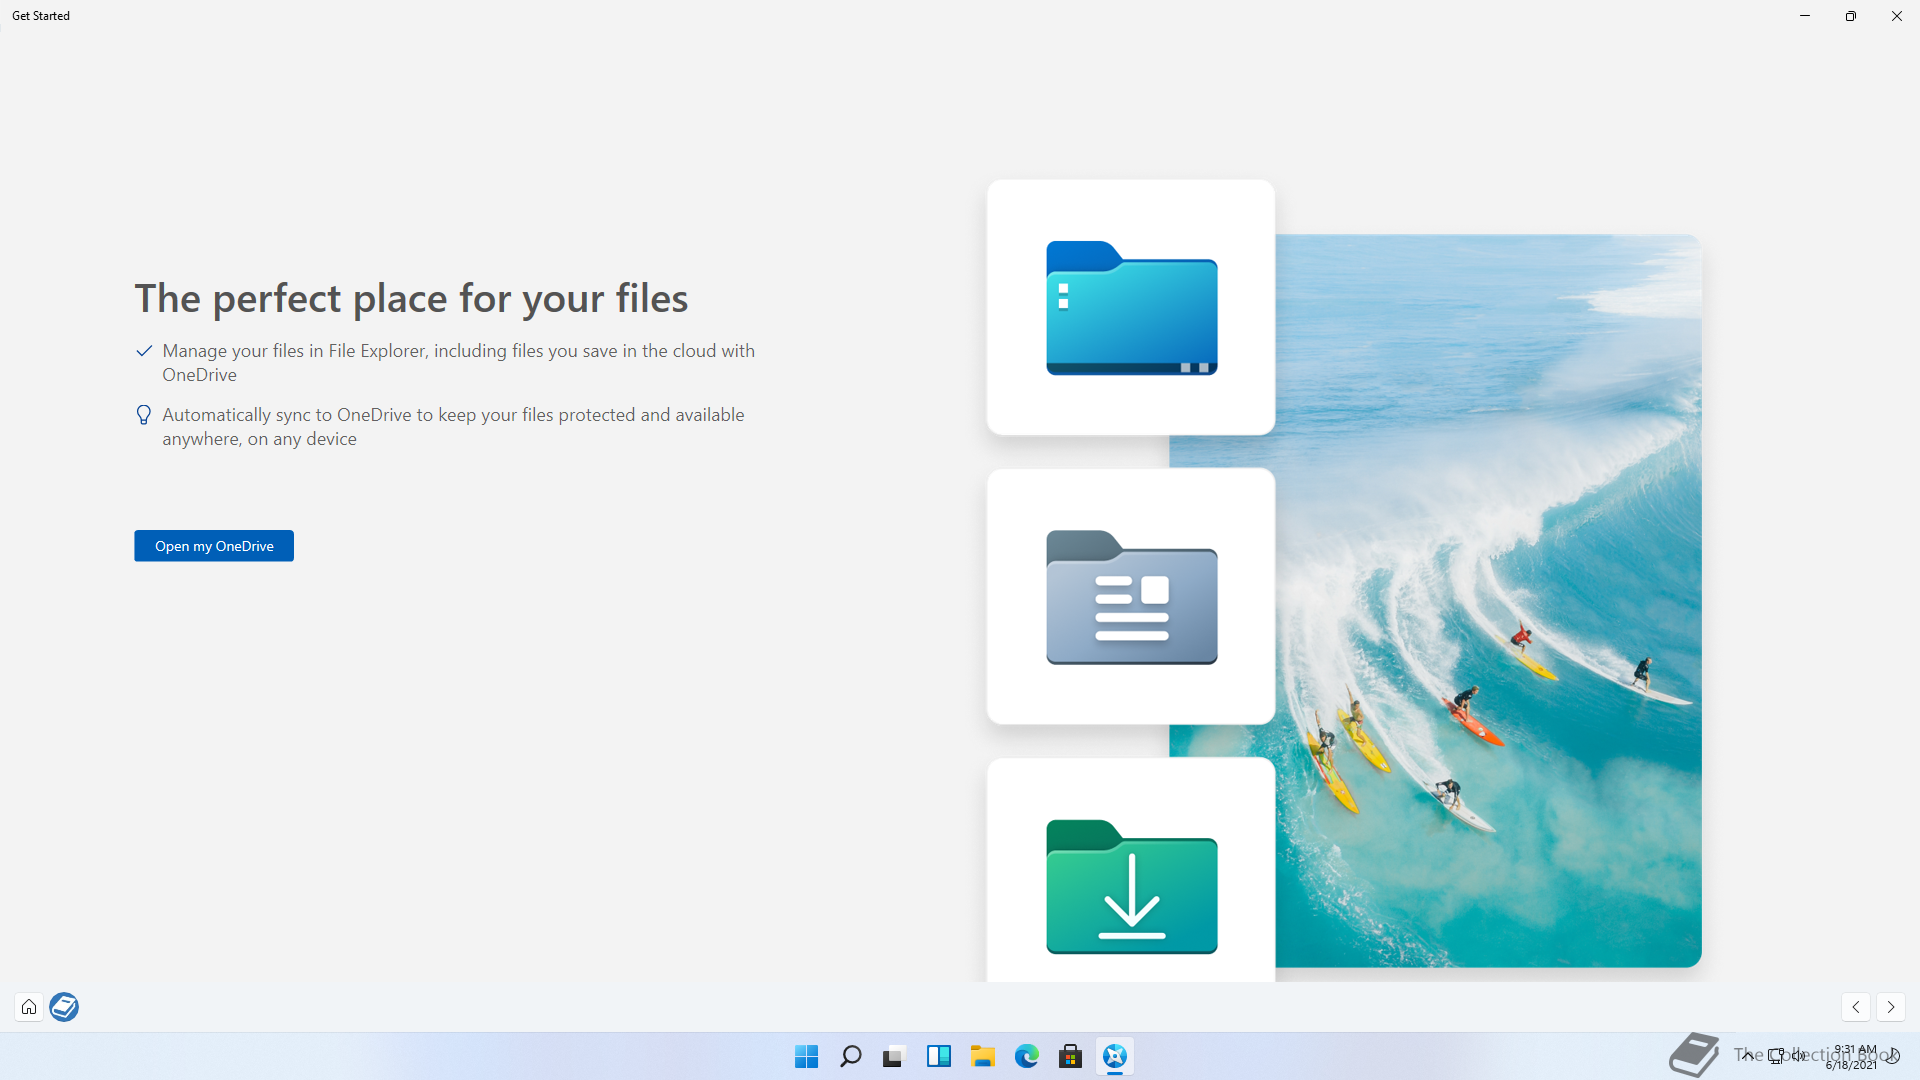Image resolution: width=1920 pixels, height=1080 pixels.
Task: Click Get Started app taskbar icon
Action: click(1114, 1057)
